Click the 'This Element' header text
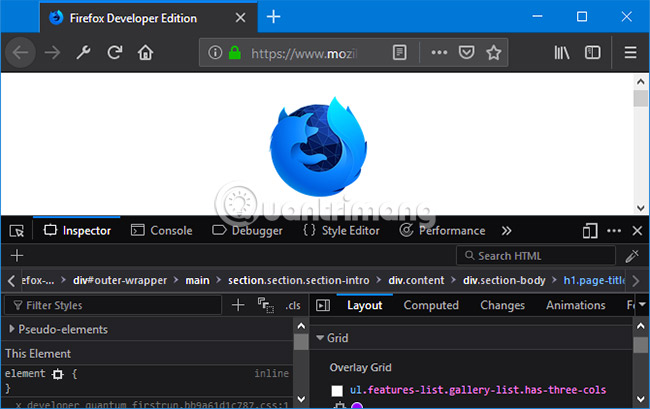This screenshot has width=650, height=409. [x=38, y=353]
